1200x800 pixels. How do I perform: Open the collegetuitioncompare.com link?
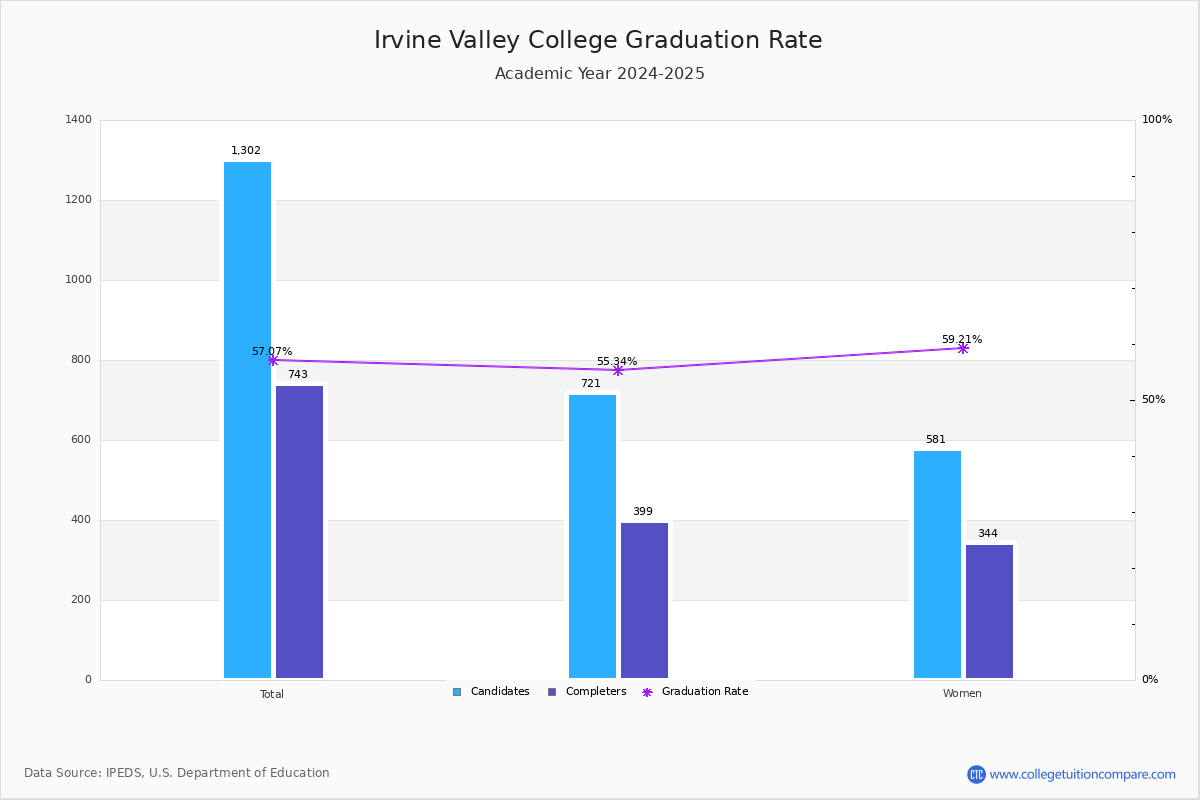[1082, 774]
